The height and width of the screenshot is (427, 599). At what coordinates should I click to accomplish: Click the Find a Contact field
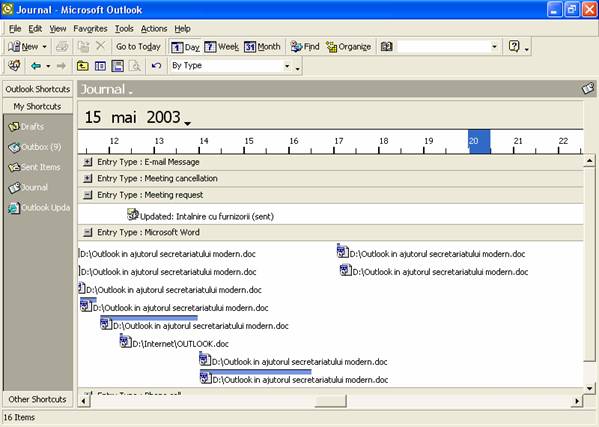pos(444,47)
